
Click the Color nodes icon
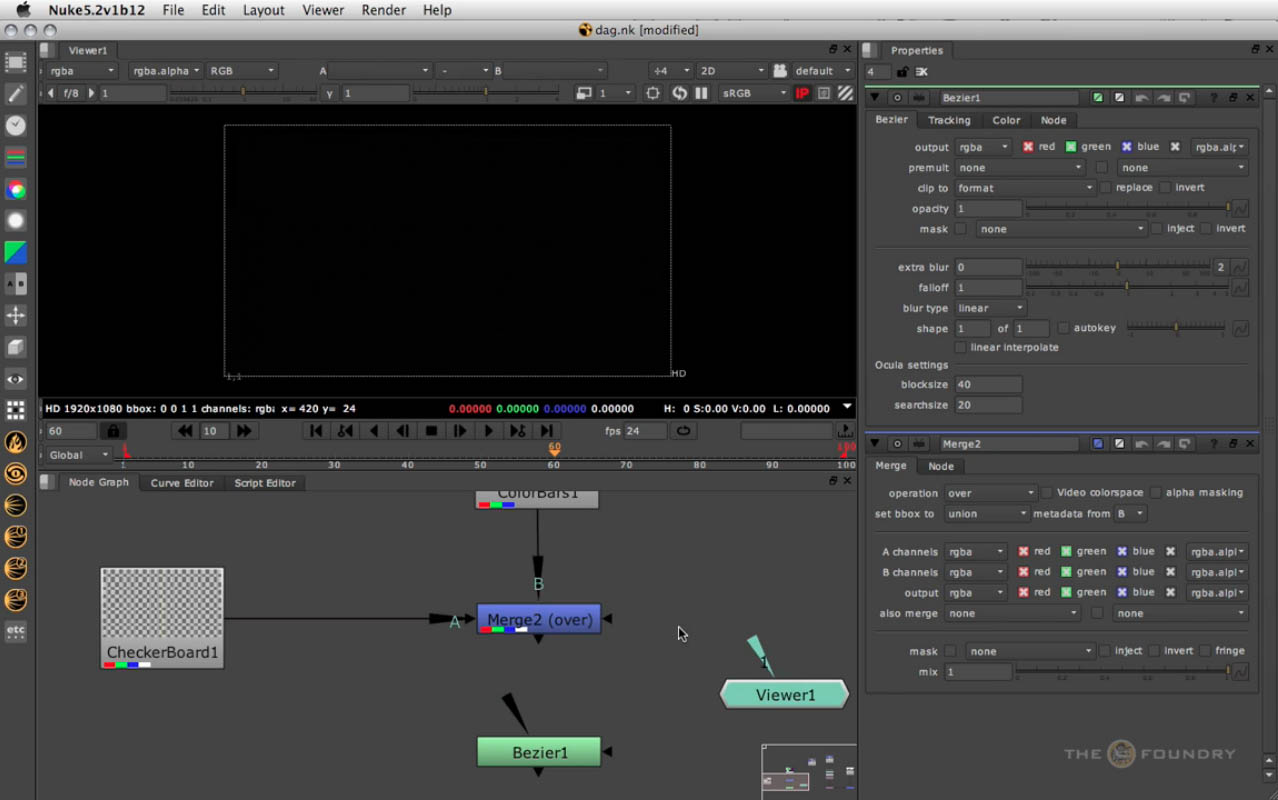(16, 188)
